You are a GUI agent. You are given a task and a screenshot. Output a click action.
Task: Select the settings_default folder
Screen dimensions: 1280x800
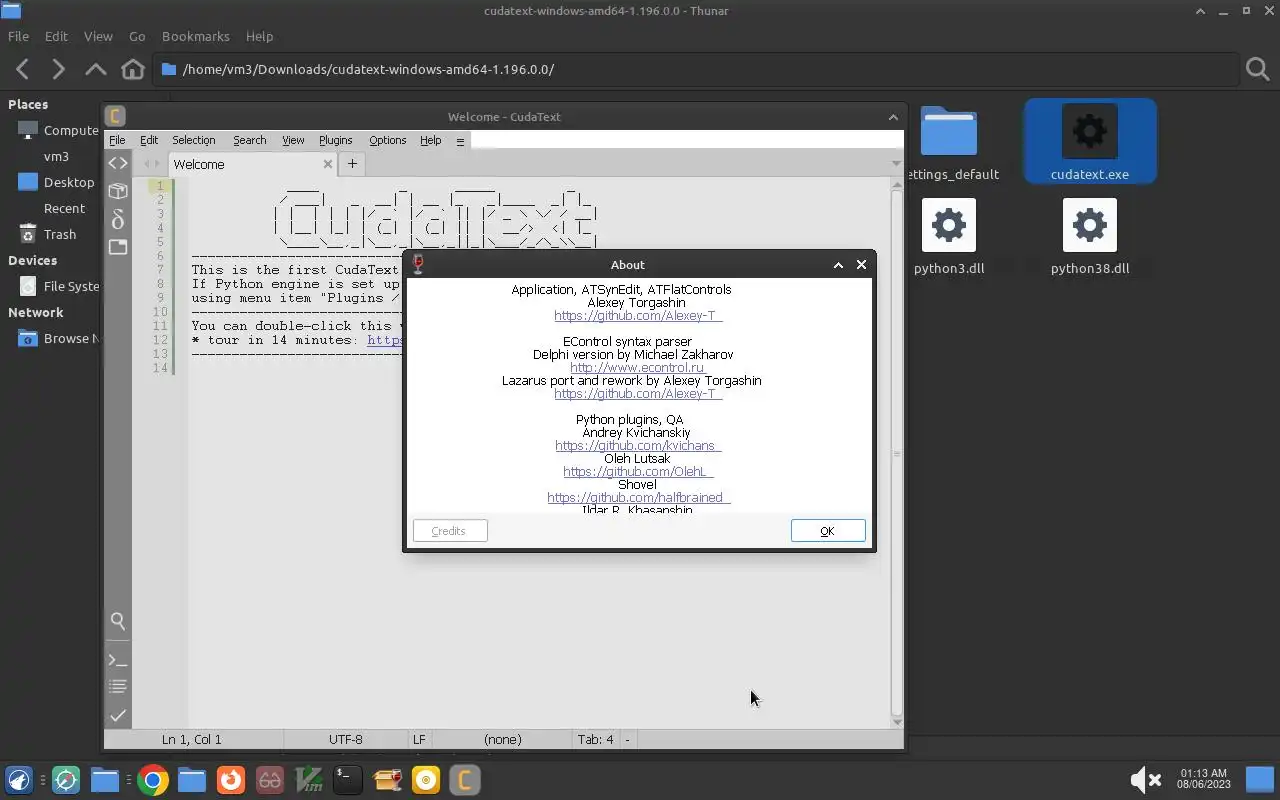949,143
